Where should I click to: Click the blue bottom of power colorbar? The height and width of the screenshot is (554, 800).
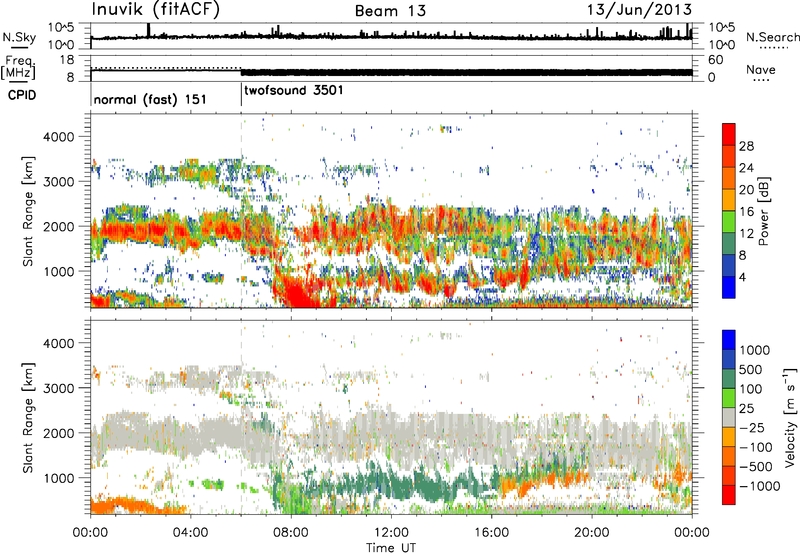729,287
